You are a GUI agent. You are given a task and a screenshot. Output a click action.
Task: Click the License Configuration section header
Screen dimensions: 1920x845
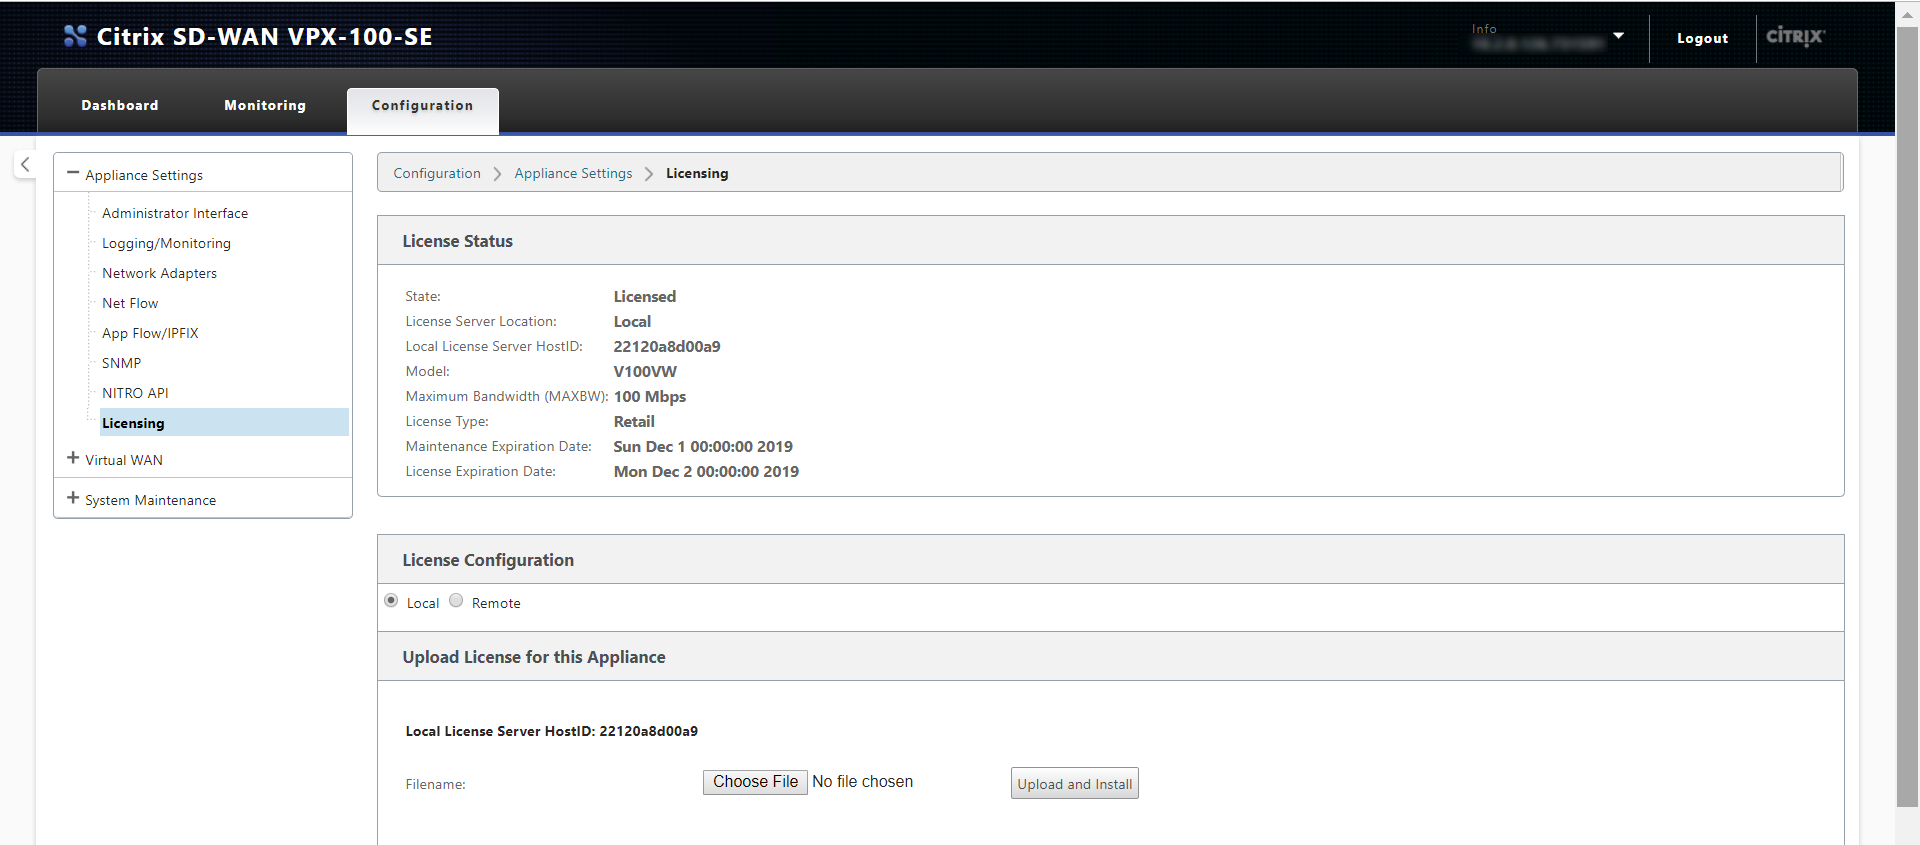[x=1110, y=560]
